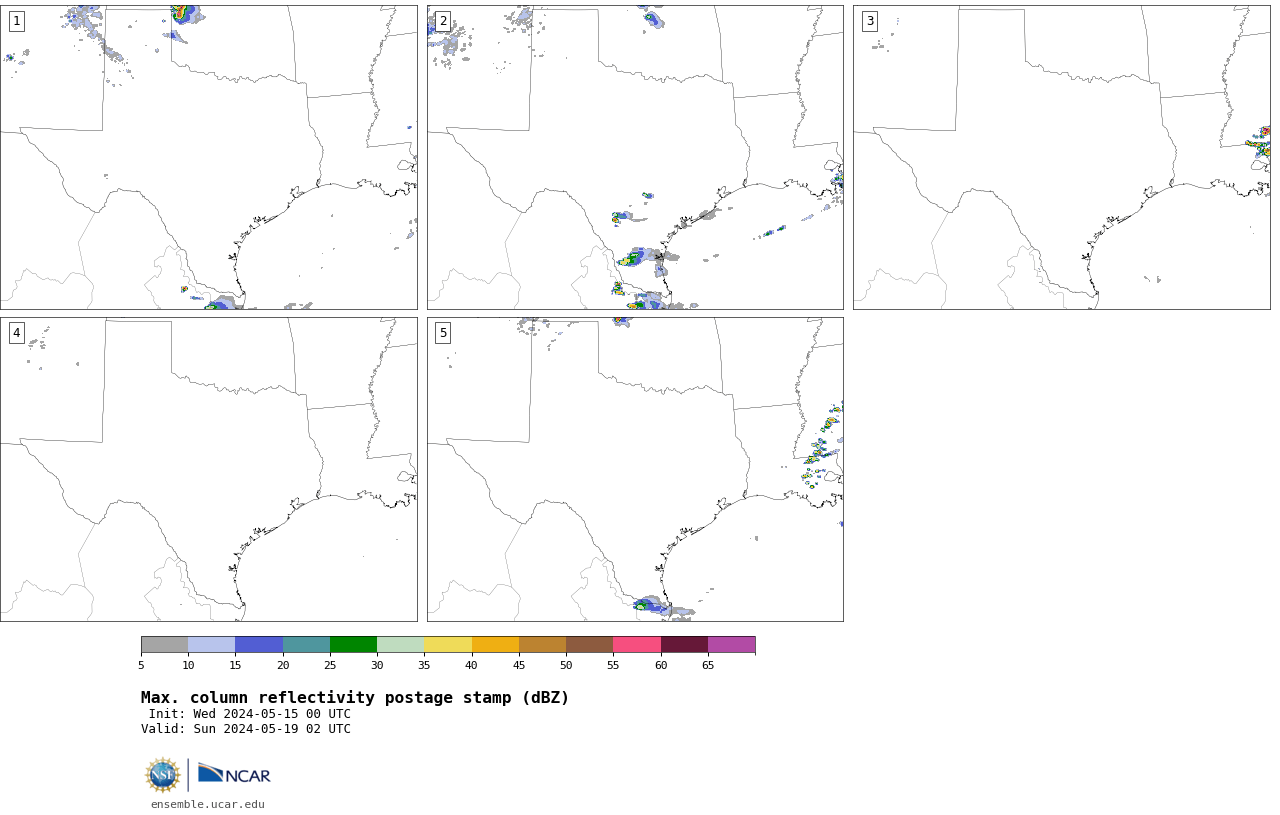The image size is (1280, 815).
Task: Open ensemble member 3 map panel
Action: (x=1061, y=157)
